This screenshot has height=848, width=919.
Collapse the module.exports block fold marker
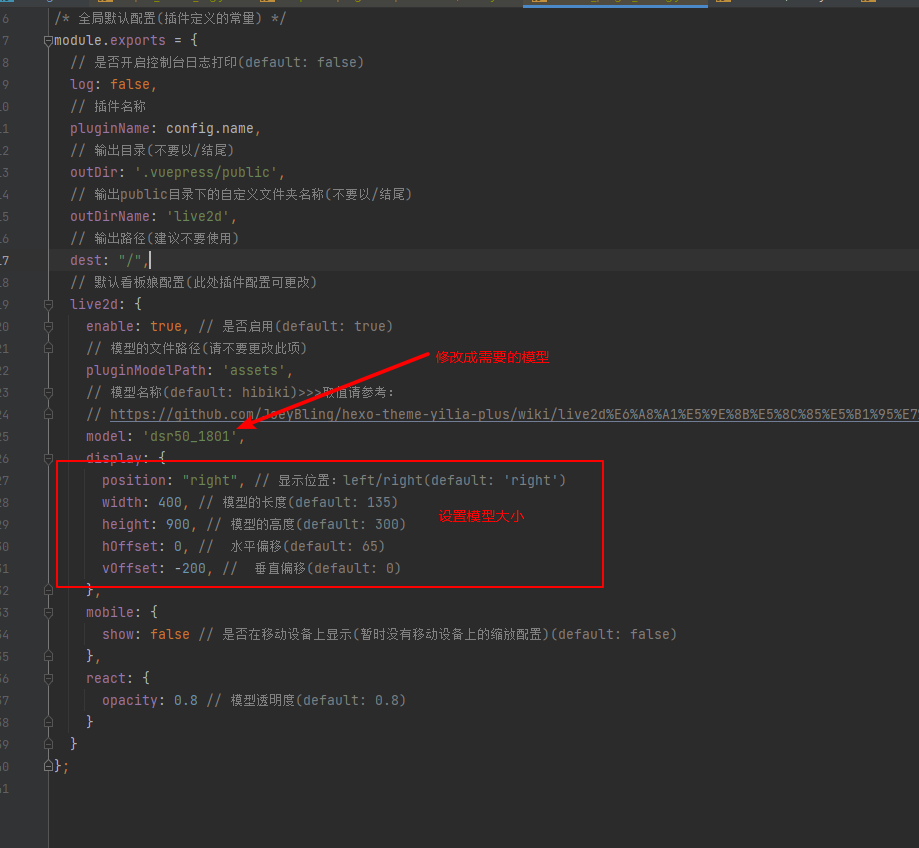48,41
